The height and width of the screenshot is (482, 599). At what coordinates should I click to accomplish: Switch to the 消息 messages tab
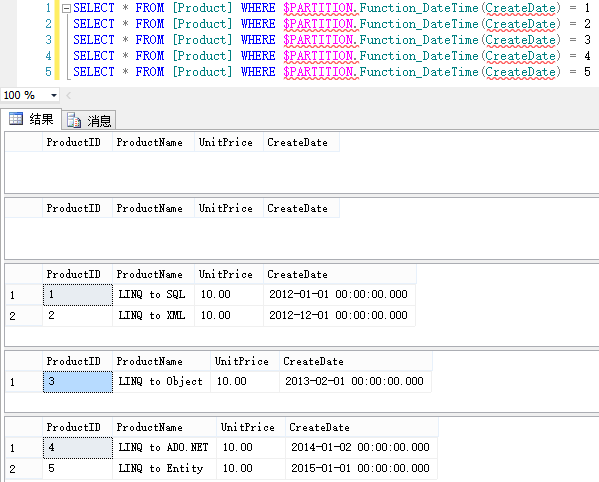pos(89,121)
